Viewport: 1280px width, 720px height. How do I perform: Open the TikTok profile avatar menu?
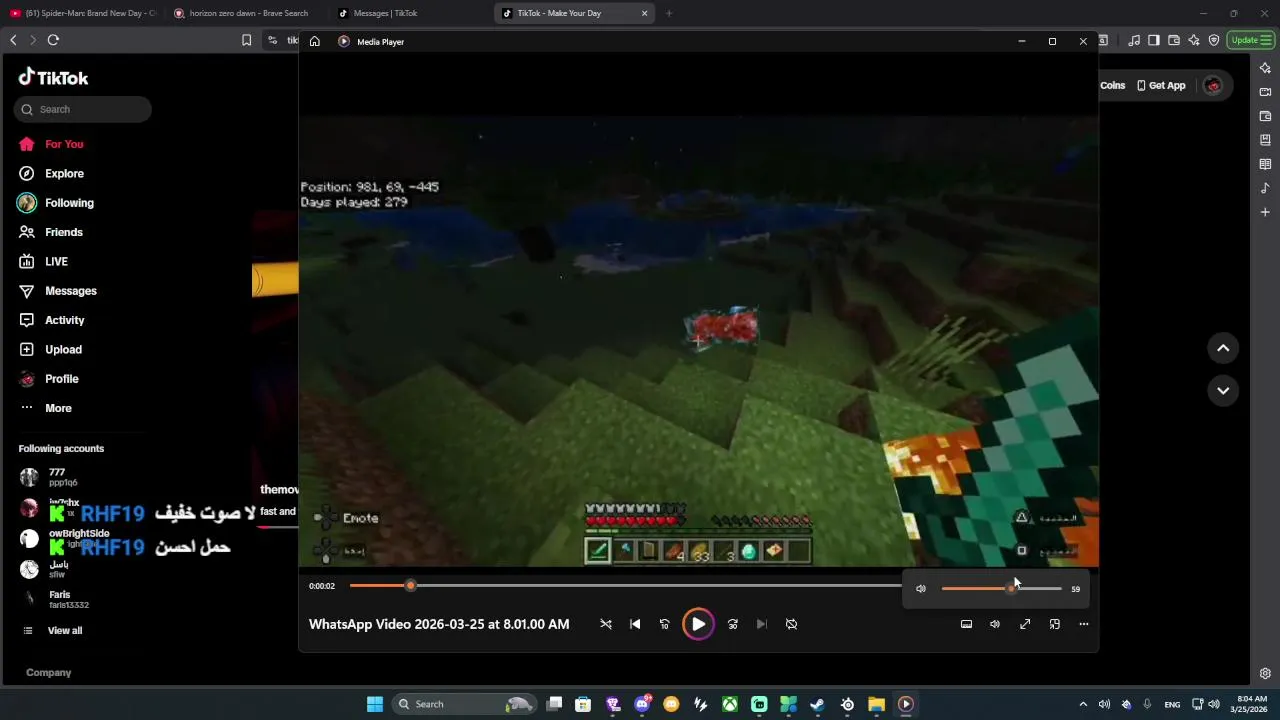point(1213,86)
